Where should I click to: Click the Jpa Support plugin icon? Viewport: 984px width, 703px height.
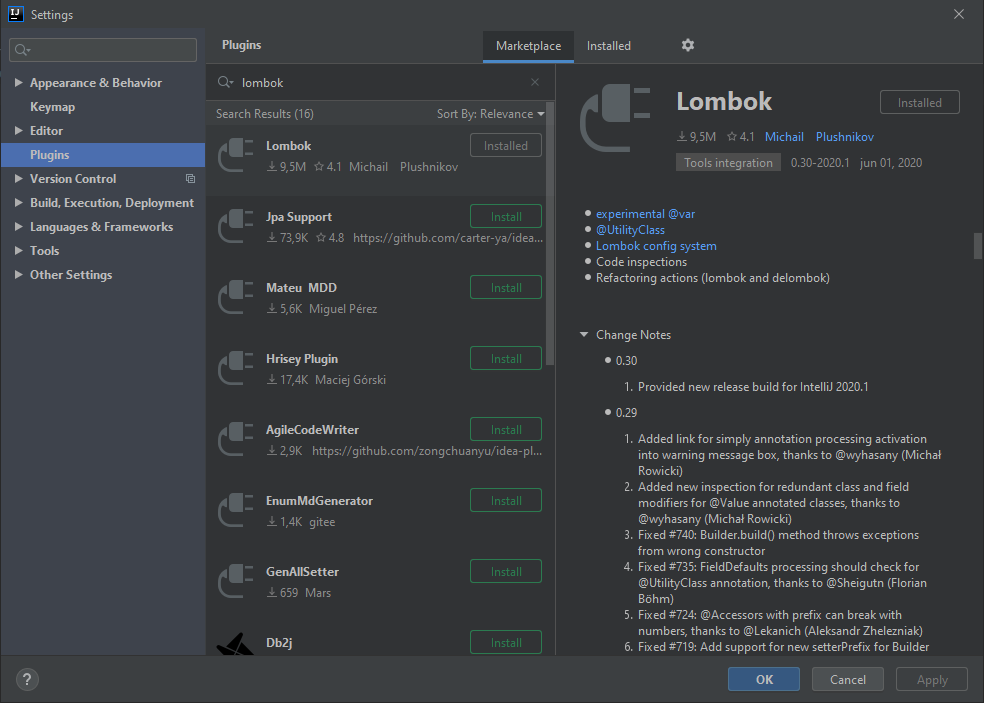point(235,226)
